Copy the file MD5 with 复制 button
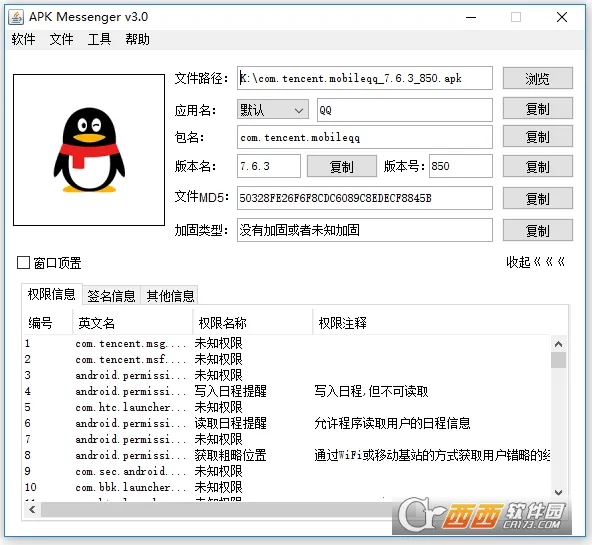Image resolution: width=592 pixels, height=545 pixels. tap(538, 199)
